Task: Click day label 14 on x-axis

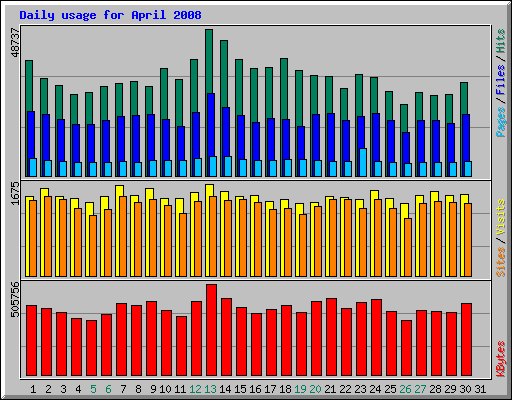Action: 225,389
